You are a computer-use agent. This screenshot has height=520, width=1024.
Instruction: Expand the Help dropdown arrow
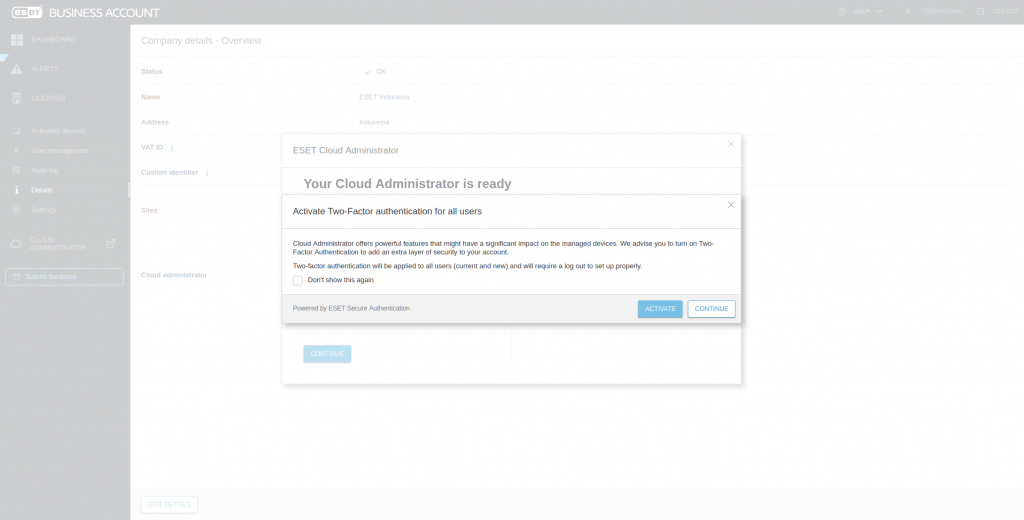(879, 12)
